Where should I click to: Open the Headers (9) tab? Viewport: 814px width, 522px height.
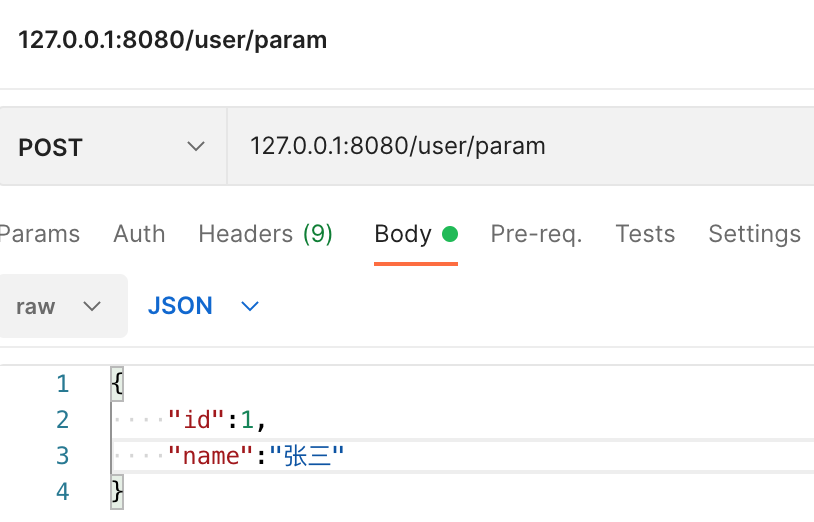pyautogui.click(x=265, y=234)
